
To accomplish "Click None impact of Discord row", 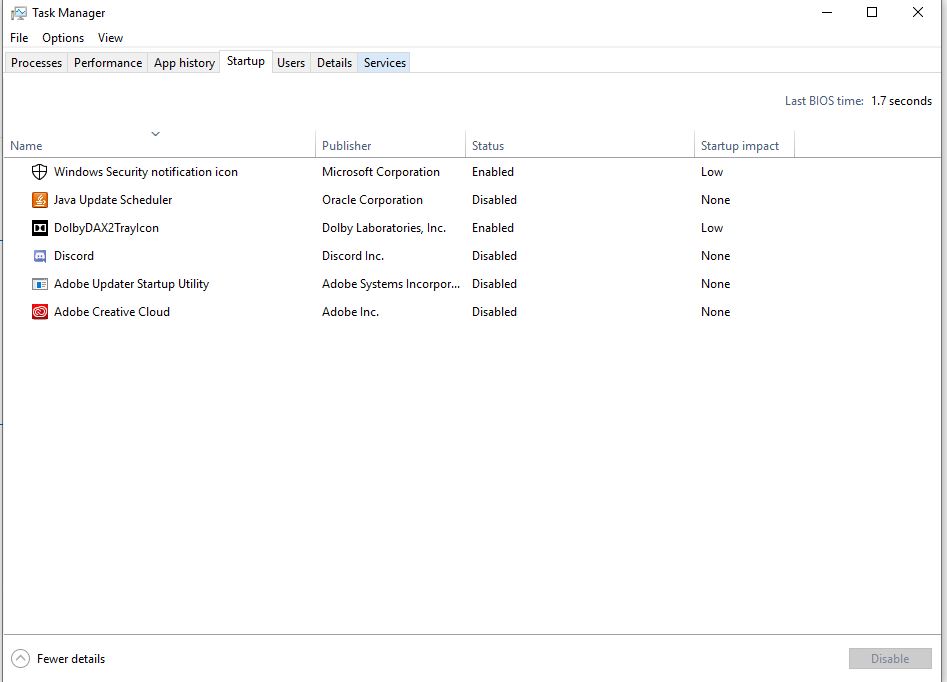I will pos(716,256).
